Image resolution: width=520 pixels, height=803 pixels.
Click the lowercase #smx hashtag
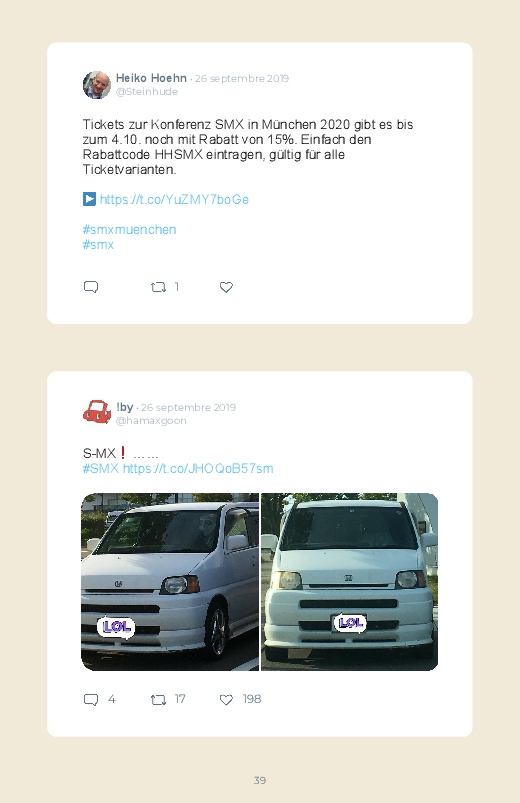pos(98,245)
